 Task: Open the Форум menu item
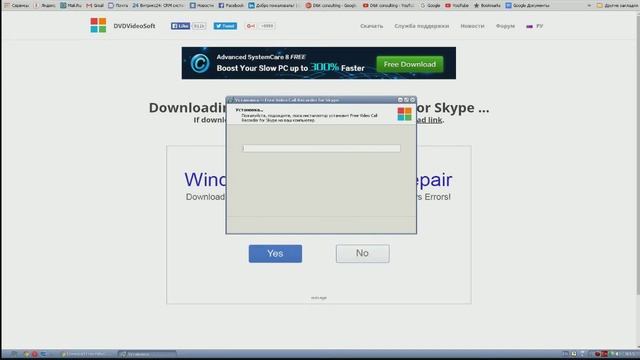pos(505,26)
